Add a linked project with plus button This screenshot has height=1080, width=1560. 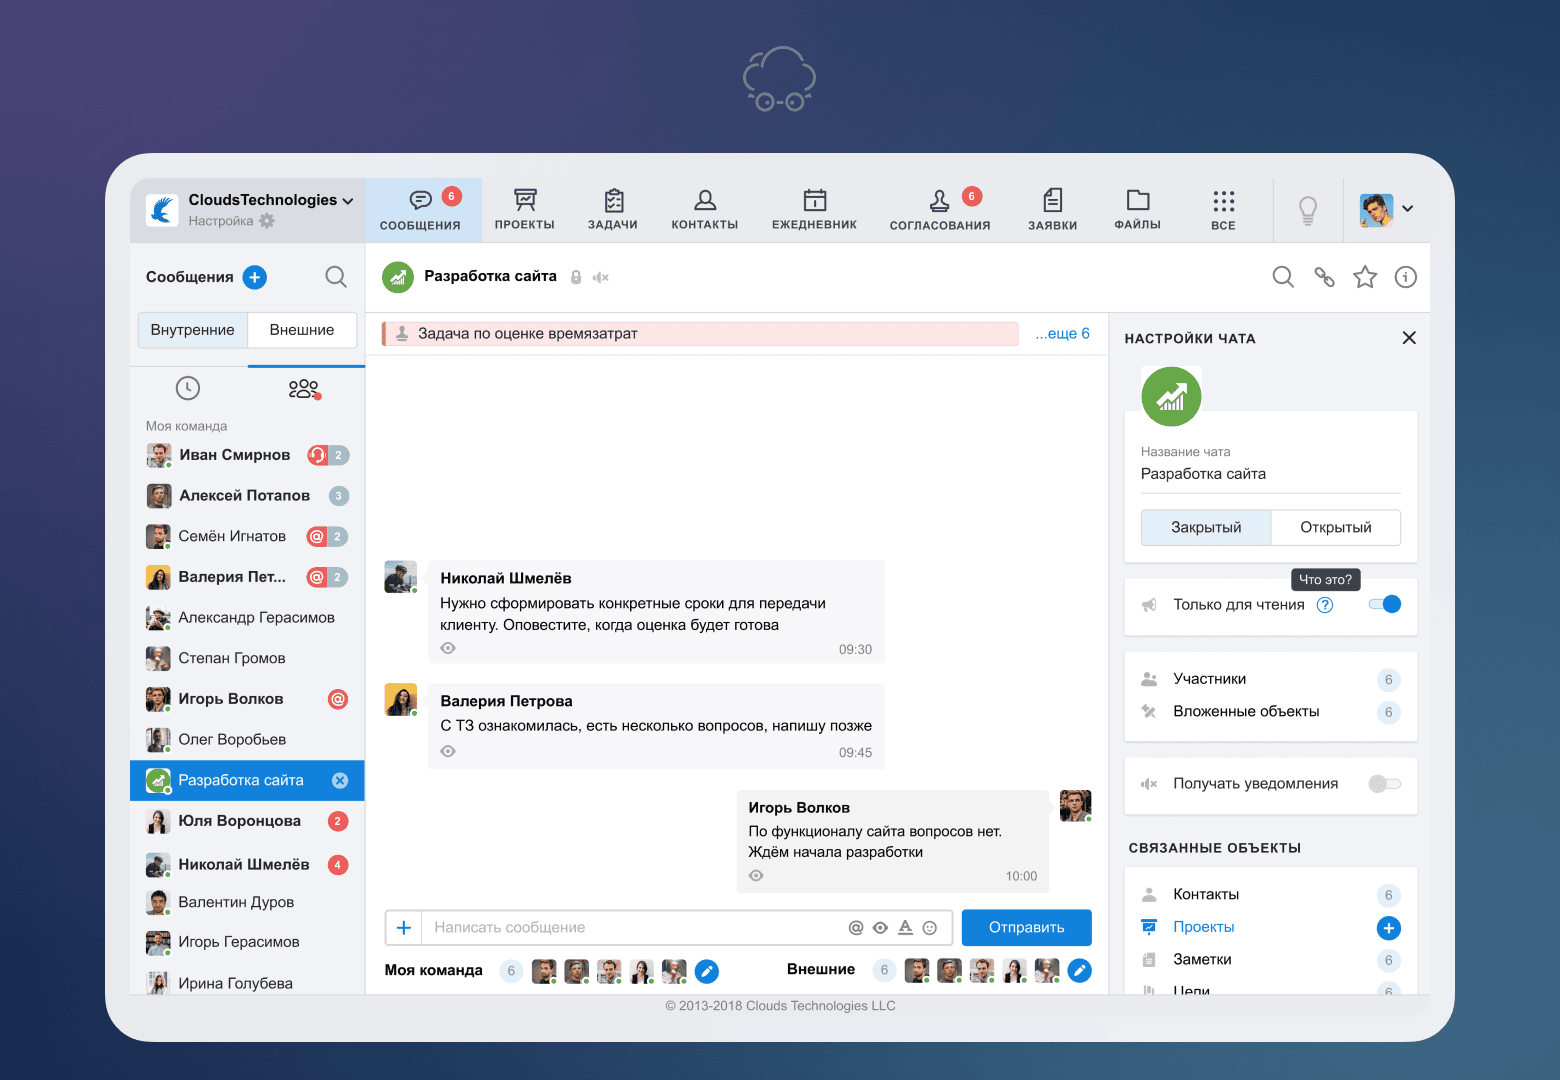click(1388, 928)
